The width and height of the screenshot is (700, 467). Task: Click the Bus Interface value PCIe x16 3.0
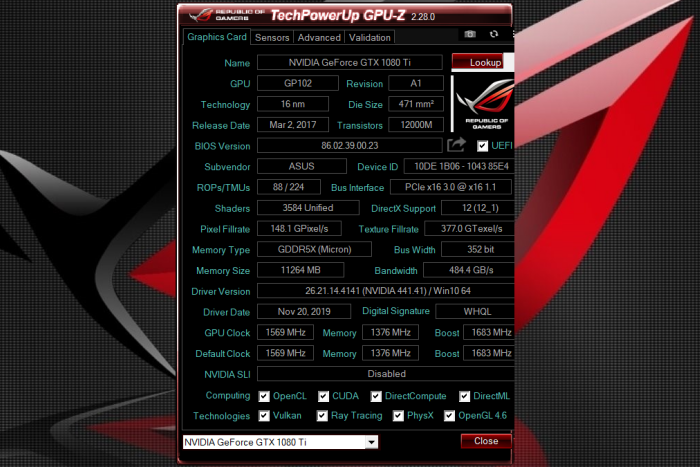tap(450, 187)
